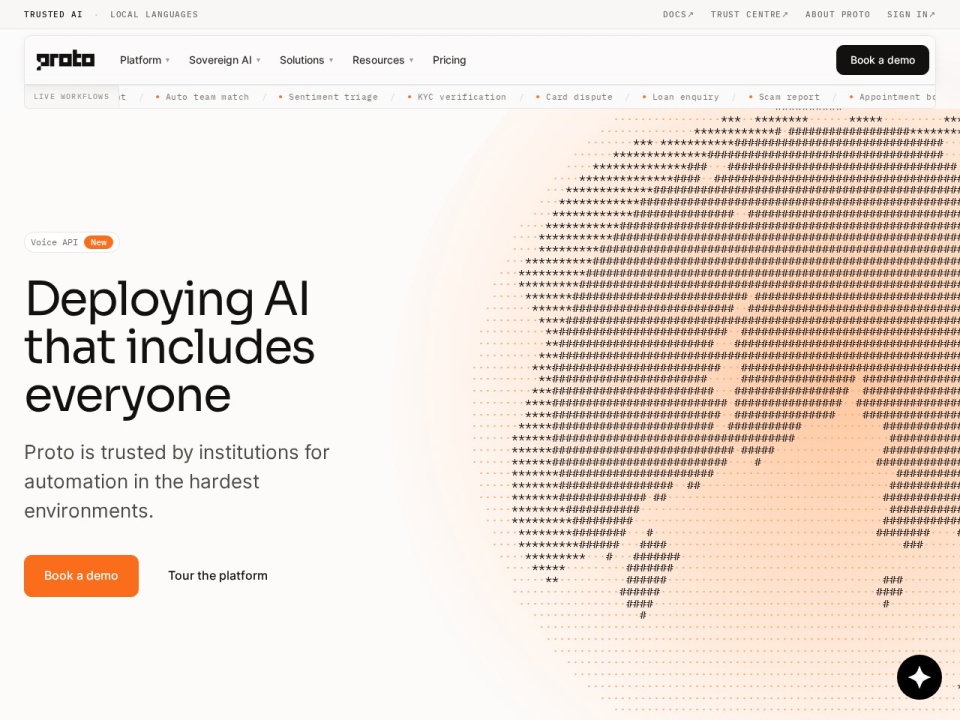Click the Scam report workflow

(784, 97)
